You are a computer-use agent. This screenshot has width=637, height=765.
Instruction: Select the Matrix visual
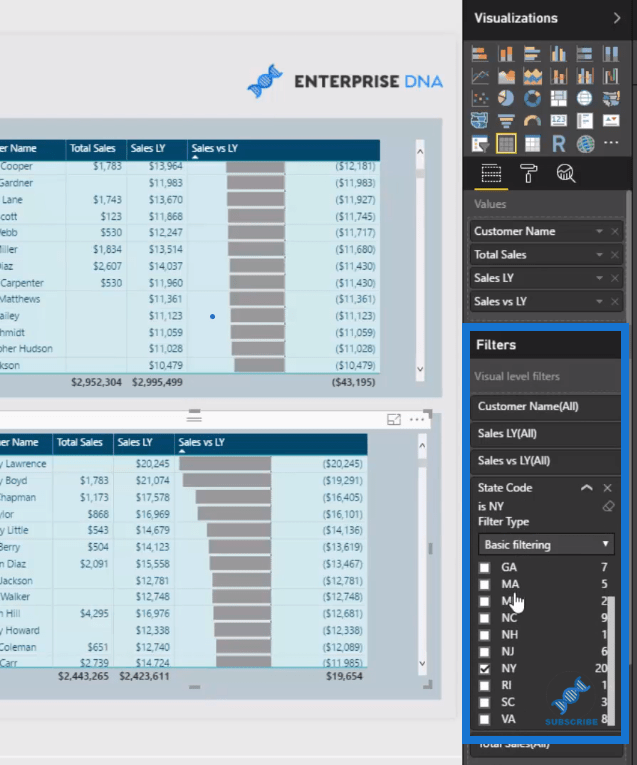point(532,144)
